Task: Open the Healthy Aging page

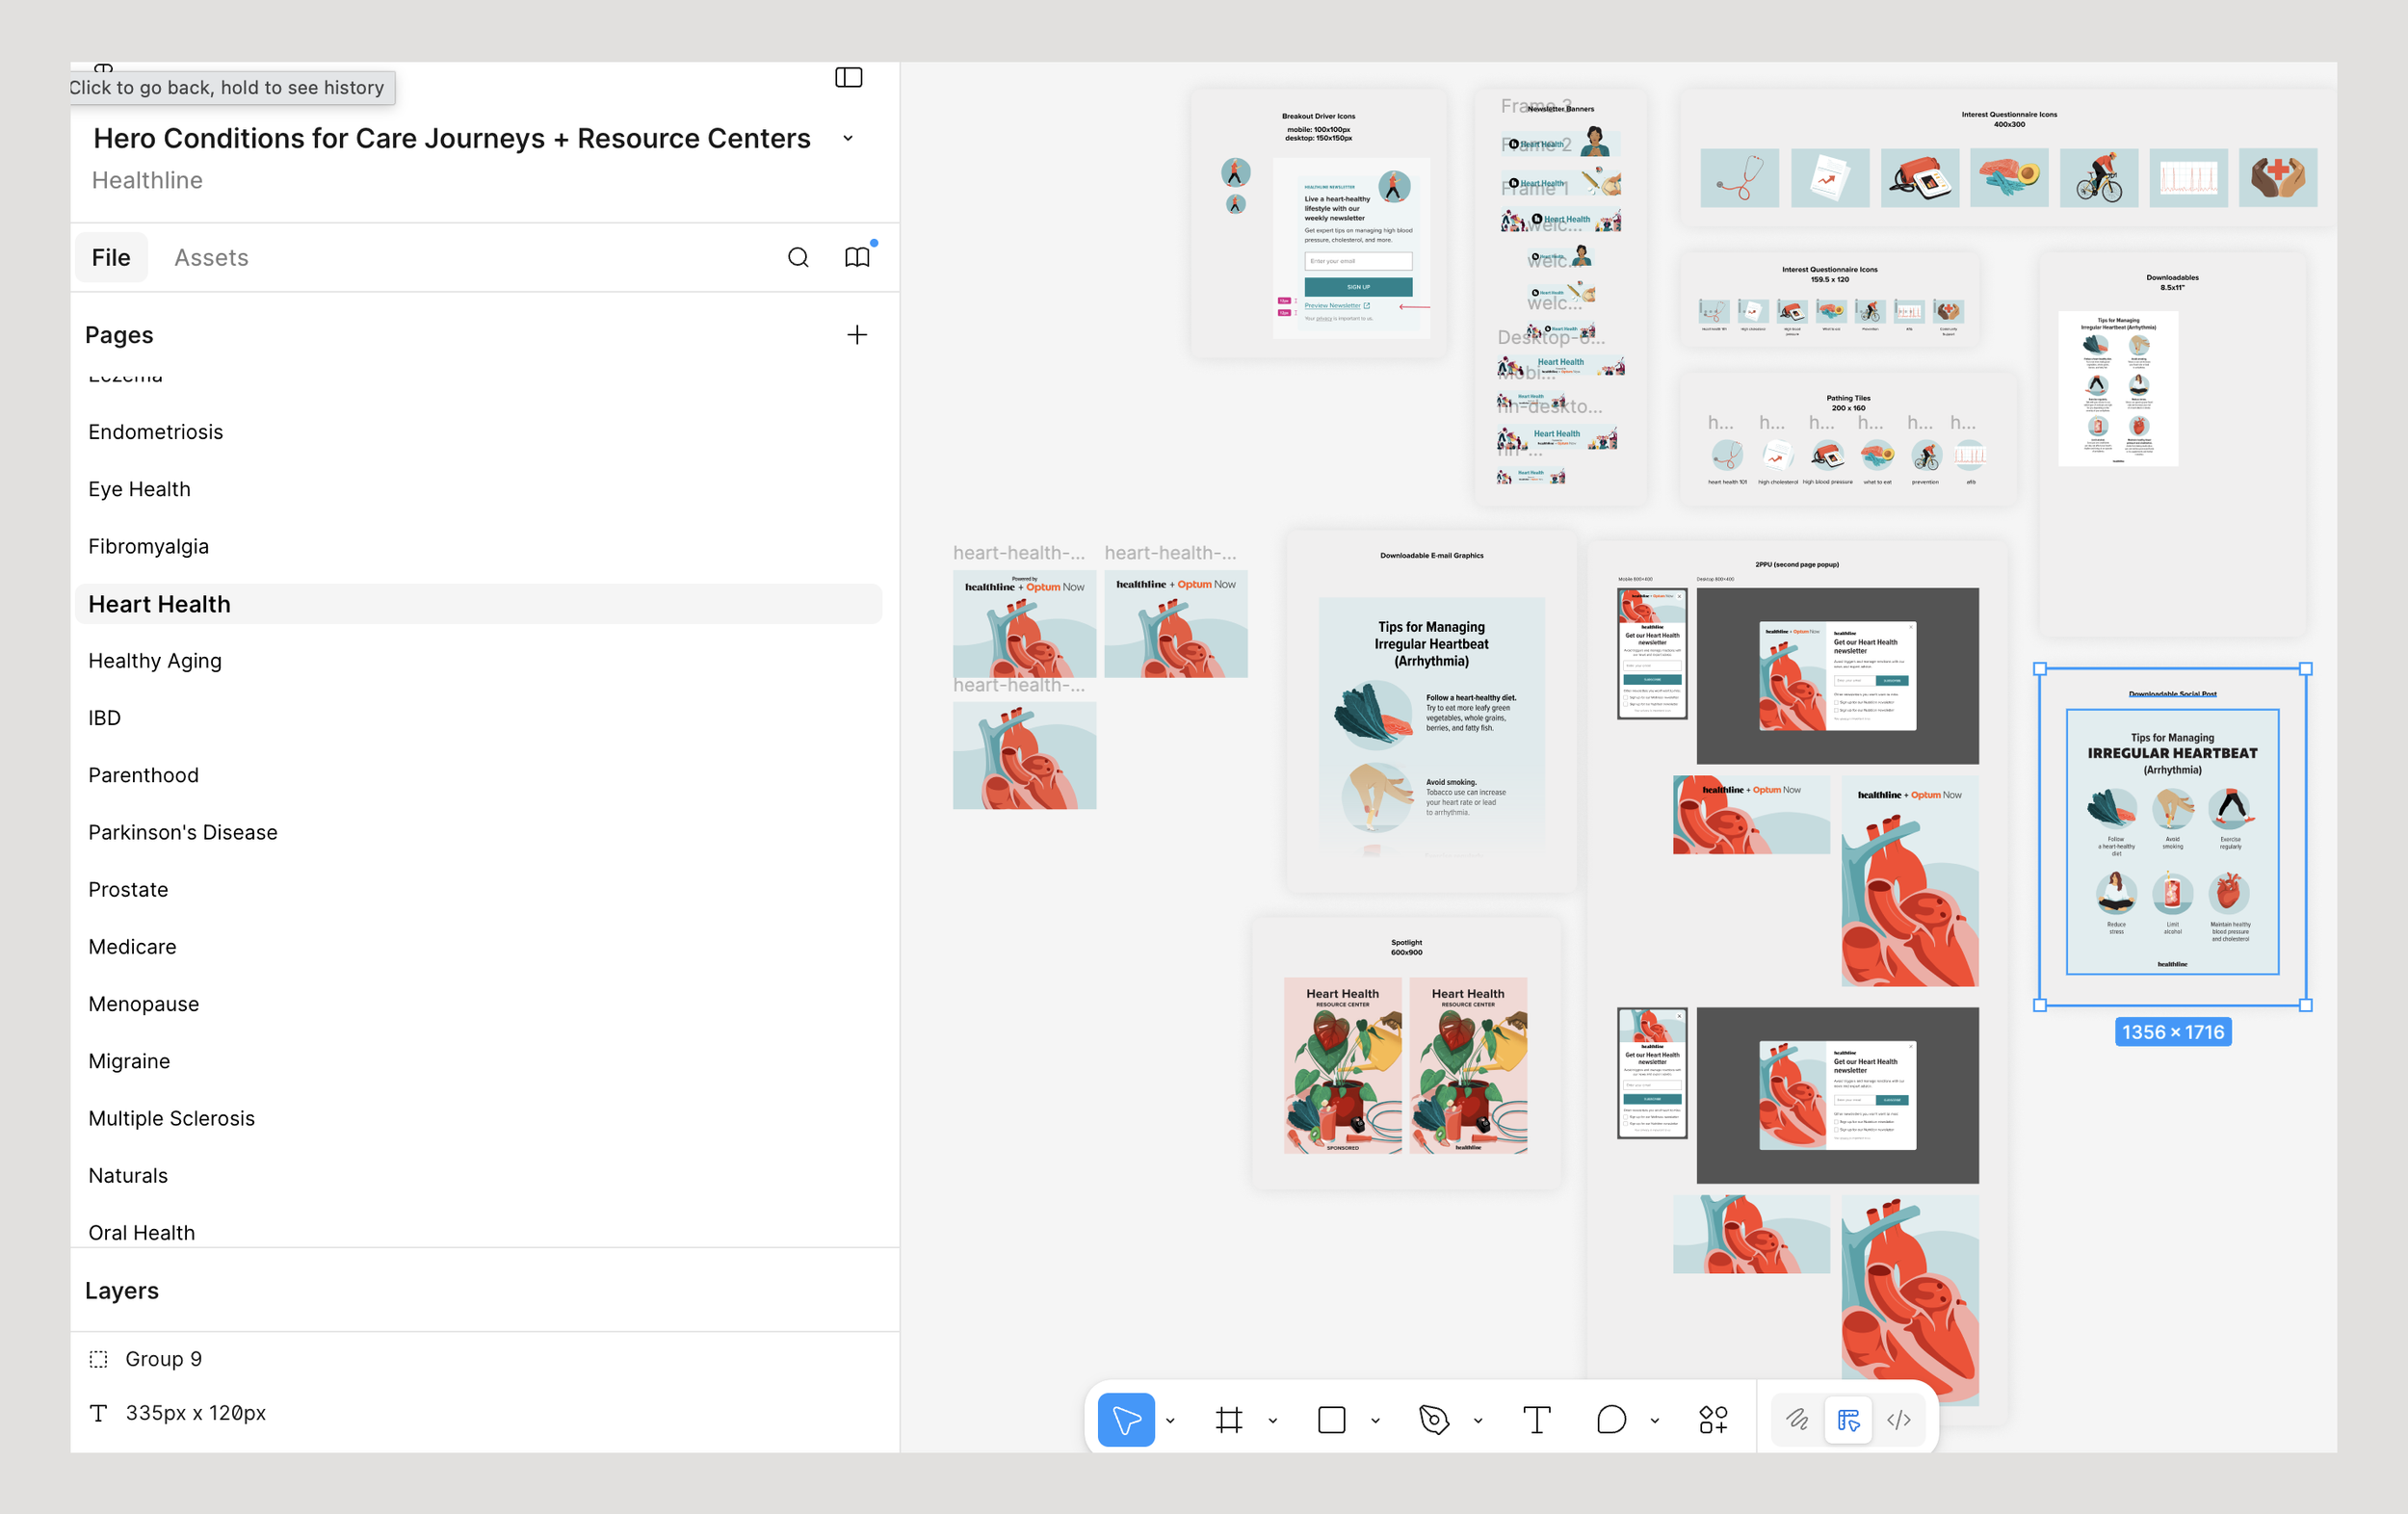Action: 155,660
